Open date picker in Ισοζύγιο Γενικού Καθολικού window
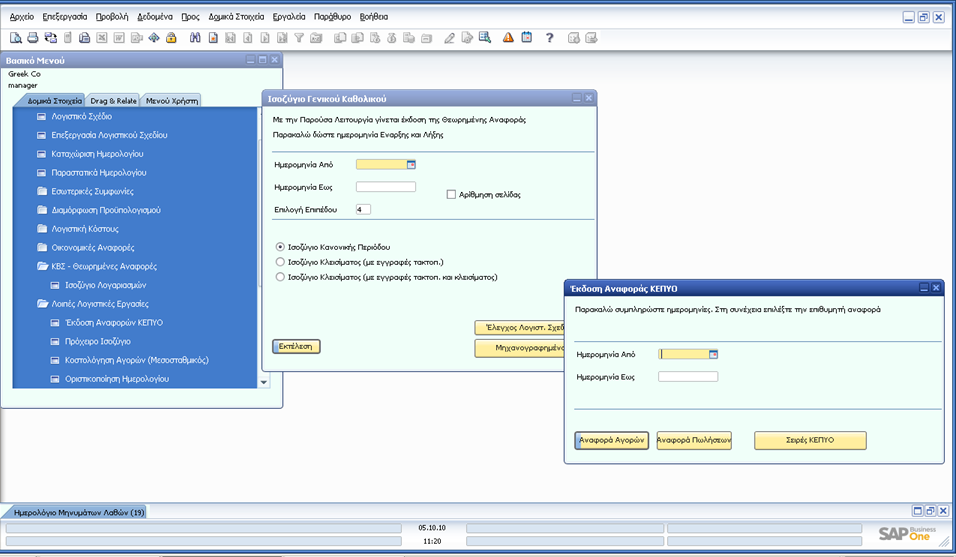The width and height of the screenshot is (956, 557). coord(411,165)
